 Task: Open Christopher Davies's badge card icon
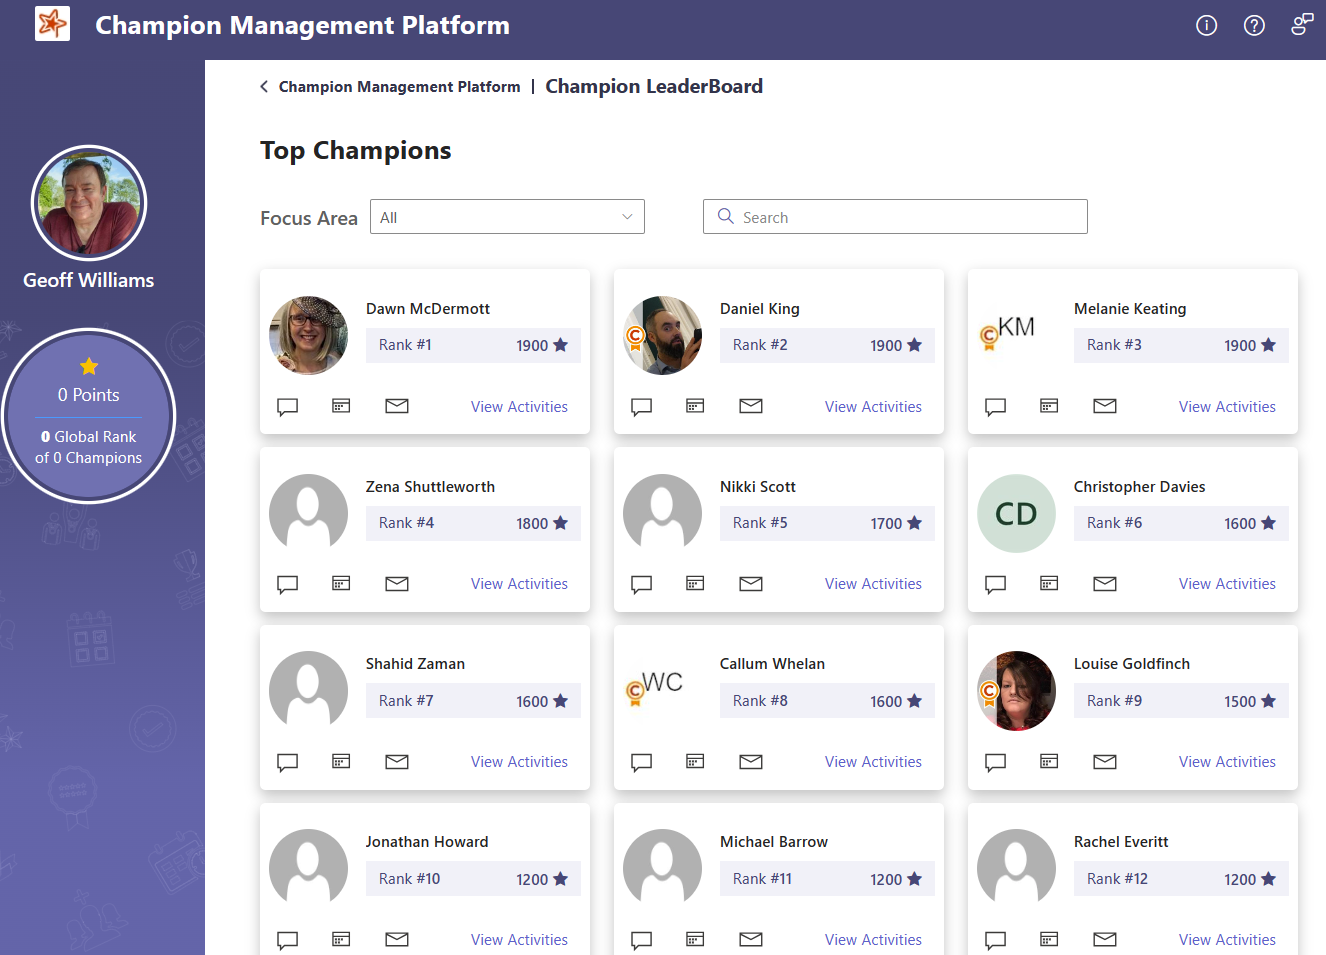pos(1048,584)
